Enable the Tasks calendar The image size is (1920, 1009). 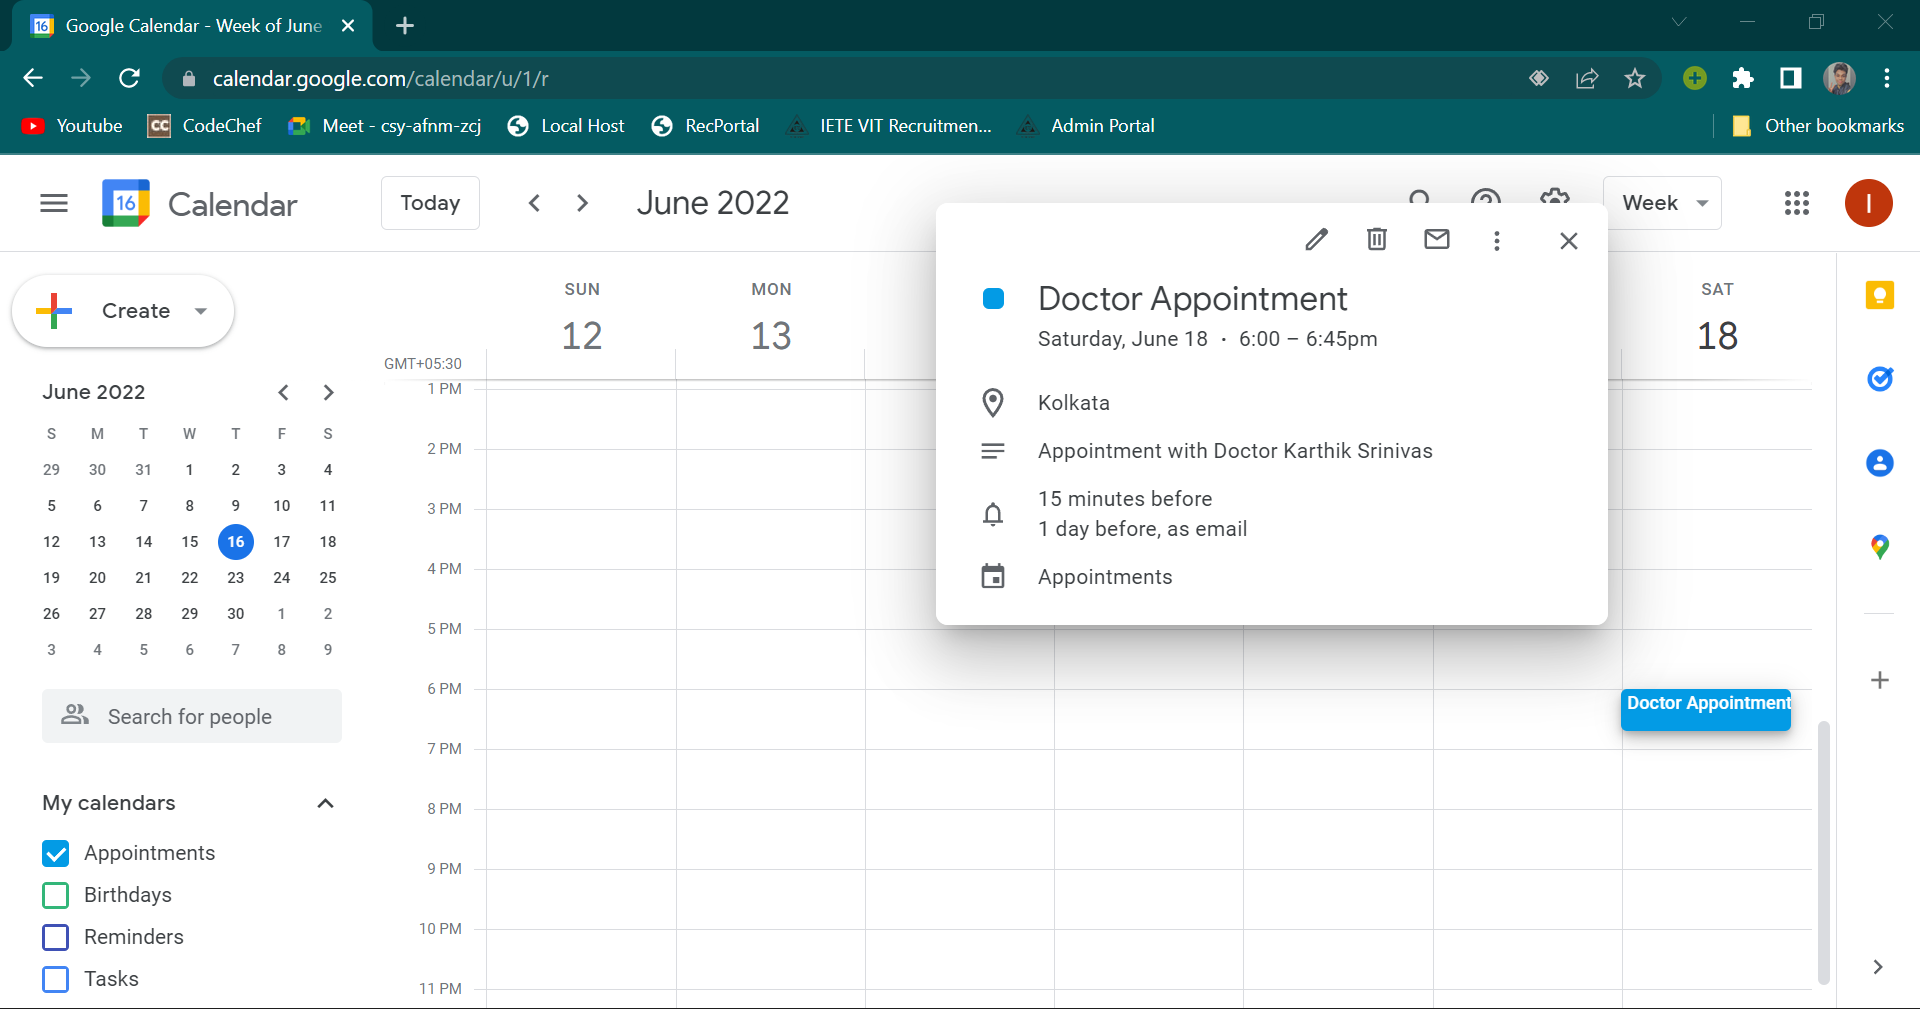point(56,979)
